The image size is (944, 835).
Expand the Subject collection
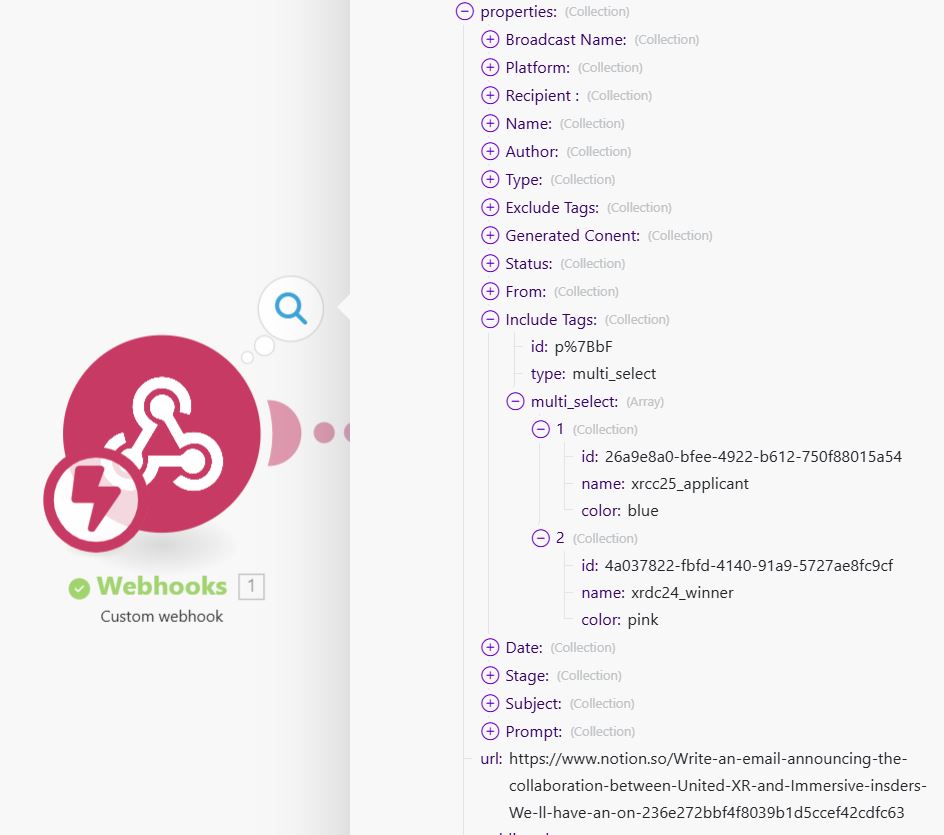pyautogui.click(x=490, y=704)
